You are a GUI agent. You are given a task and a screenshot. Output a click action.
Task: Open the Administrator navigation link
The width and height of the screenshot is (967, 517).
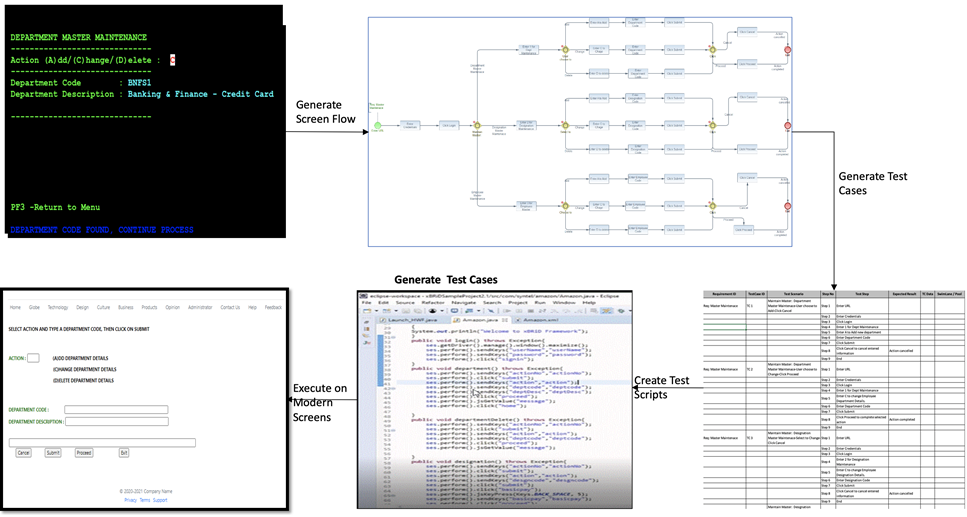tap(200, 307)
